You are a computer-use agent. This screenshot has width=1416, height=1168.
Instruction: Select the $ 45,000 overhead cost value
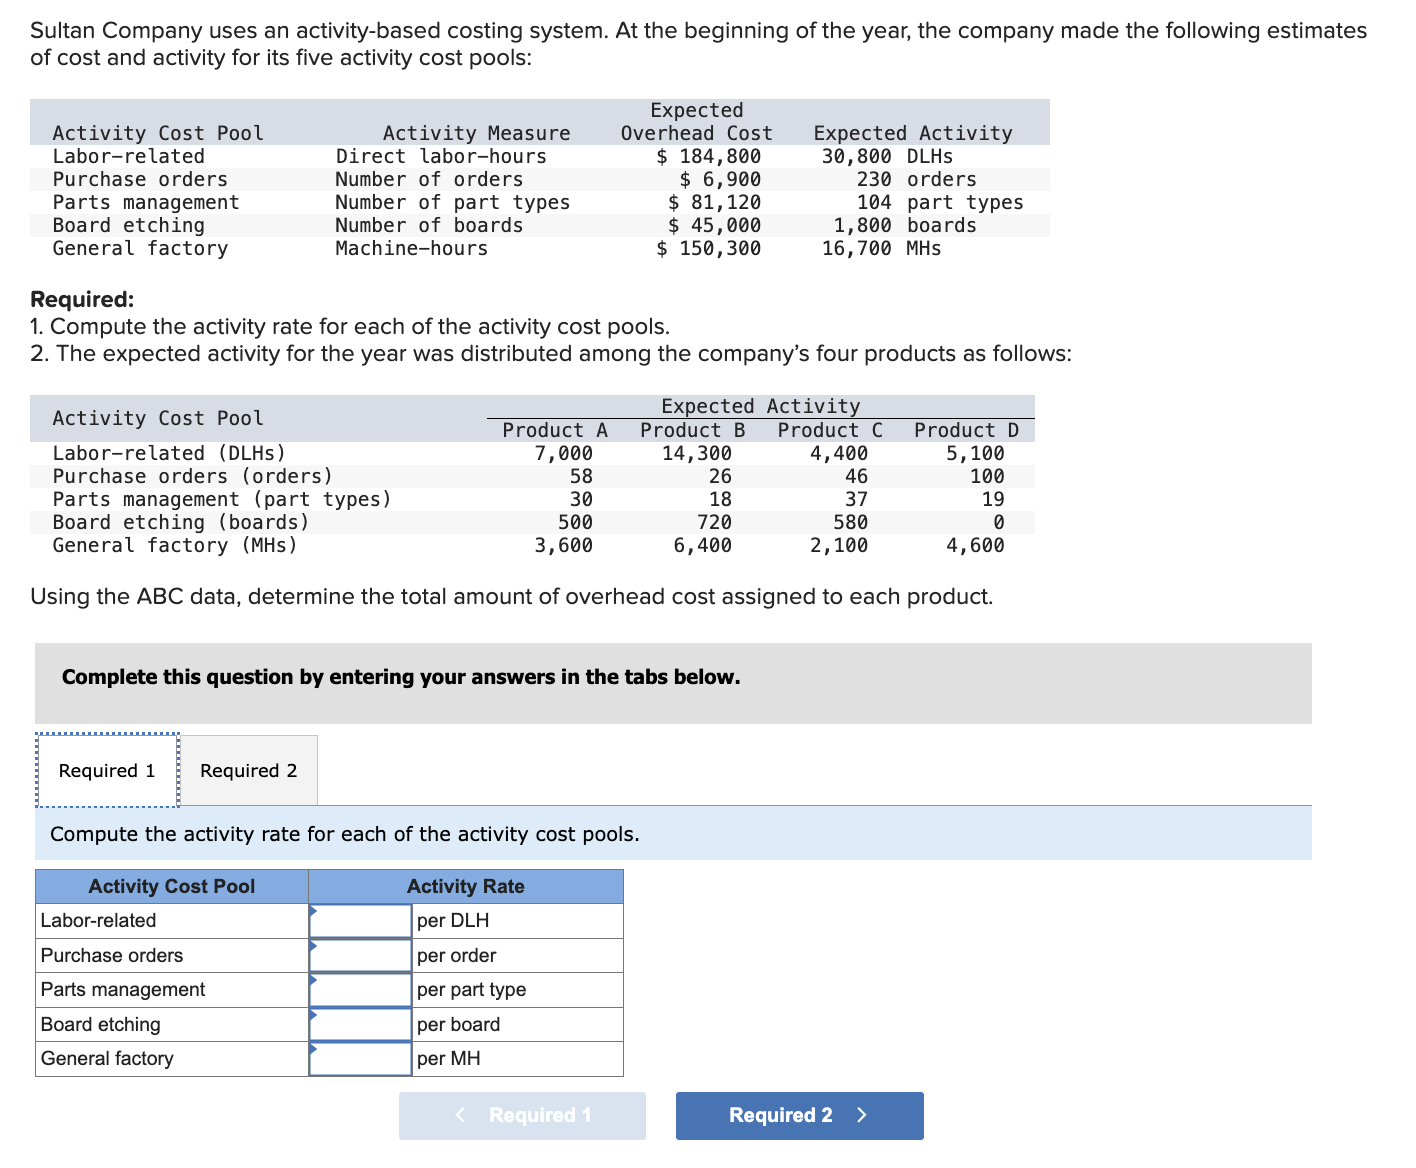(x=715, y=225)
